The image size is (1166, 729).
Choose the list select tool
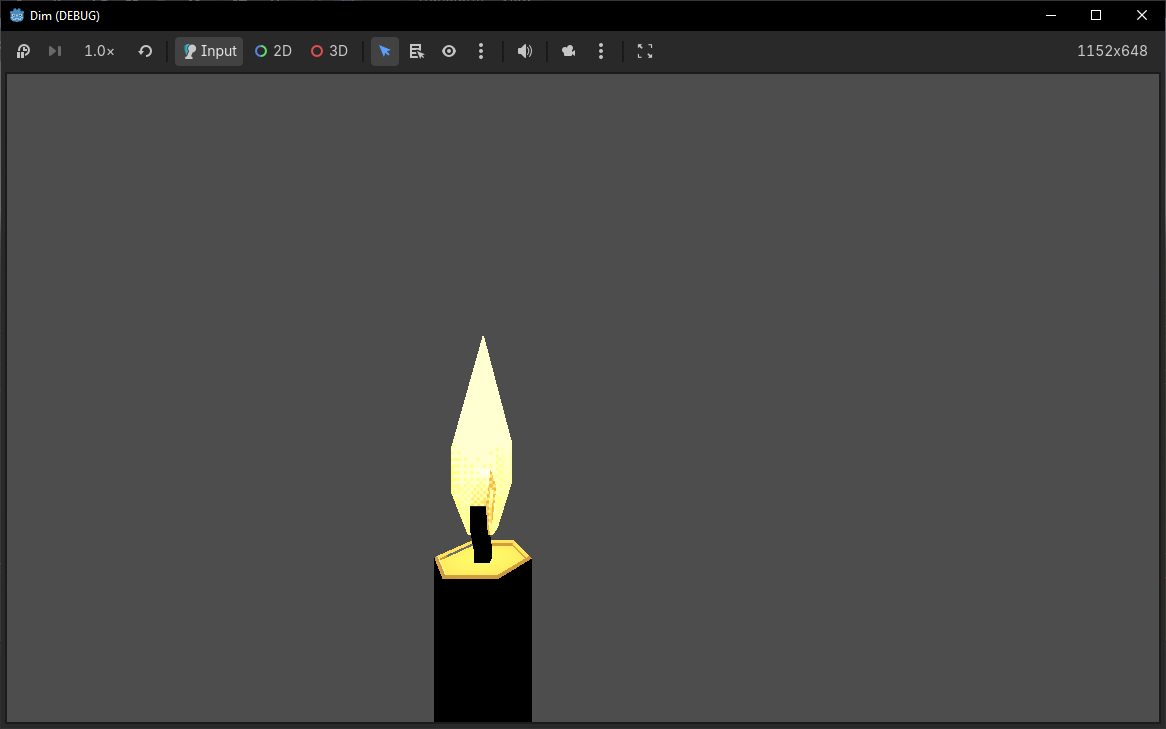[417, 51]
